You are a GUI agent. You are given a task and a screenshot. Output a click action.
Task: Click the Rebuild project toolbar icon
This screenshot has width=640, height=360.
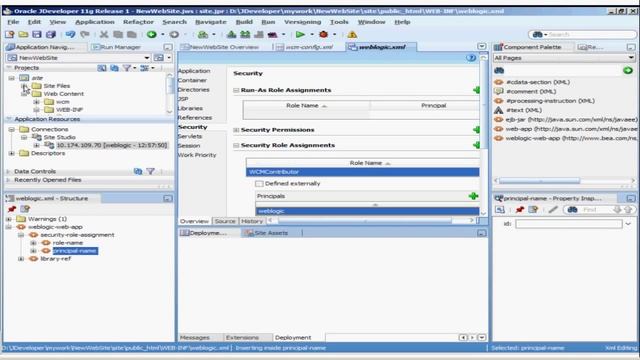(x=245, y=35)
